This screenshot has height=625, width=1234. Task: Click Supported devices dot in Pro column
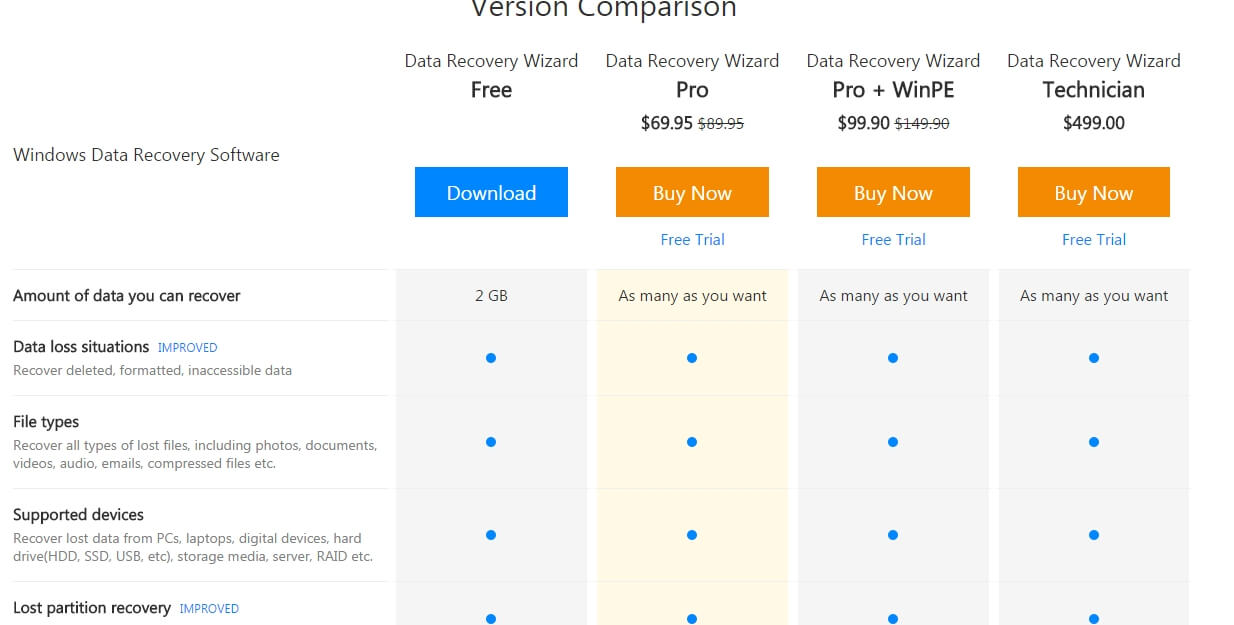[x=692, y=535]
